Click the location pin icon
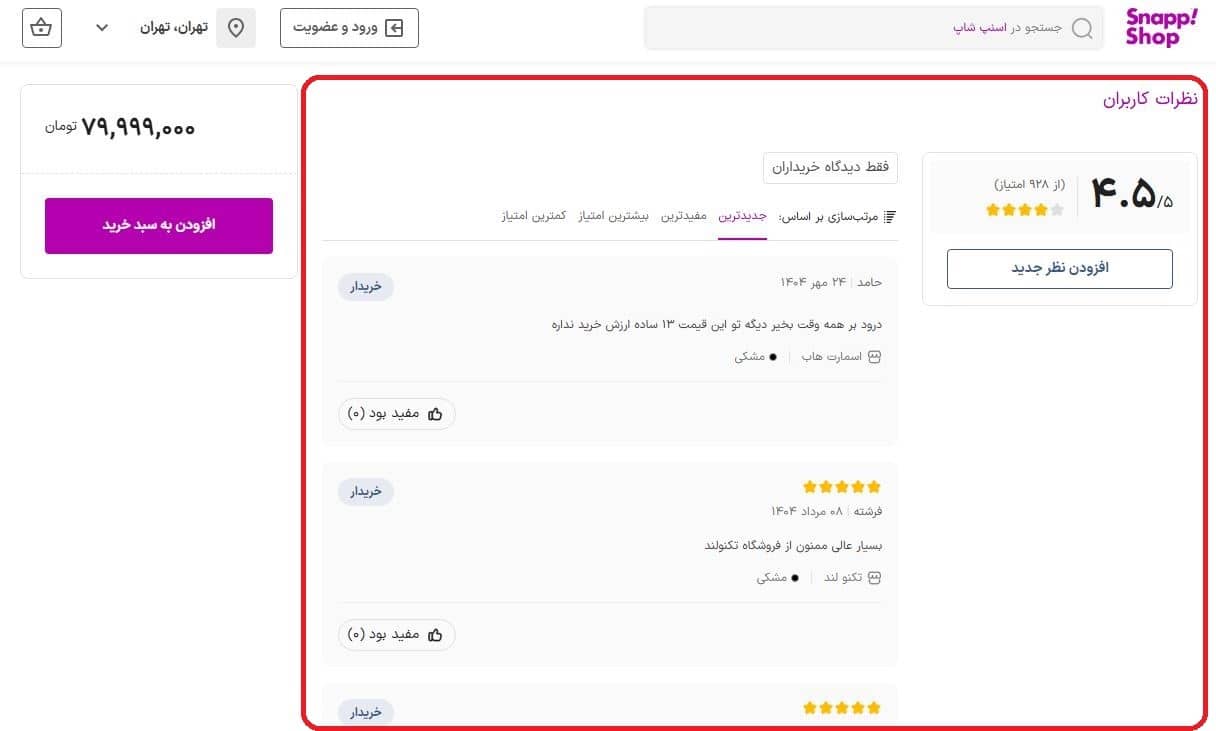Image resolution: width=1216 pixels, height=731 pixels. point(236,27)
